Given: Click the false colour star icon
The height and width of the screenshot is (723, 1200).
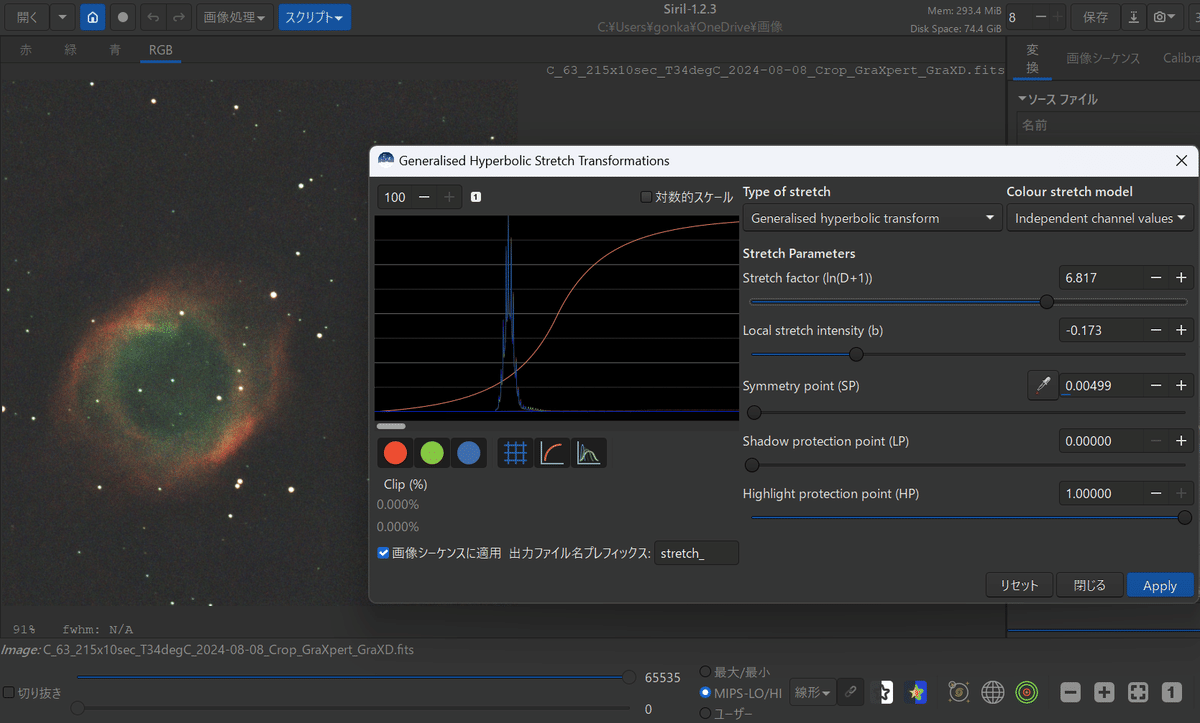Looking at the screenshot, I should (x=914, y=691).
